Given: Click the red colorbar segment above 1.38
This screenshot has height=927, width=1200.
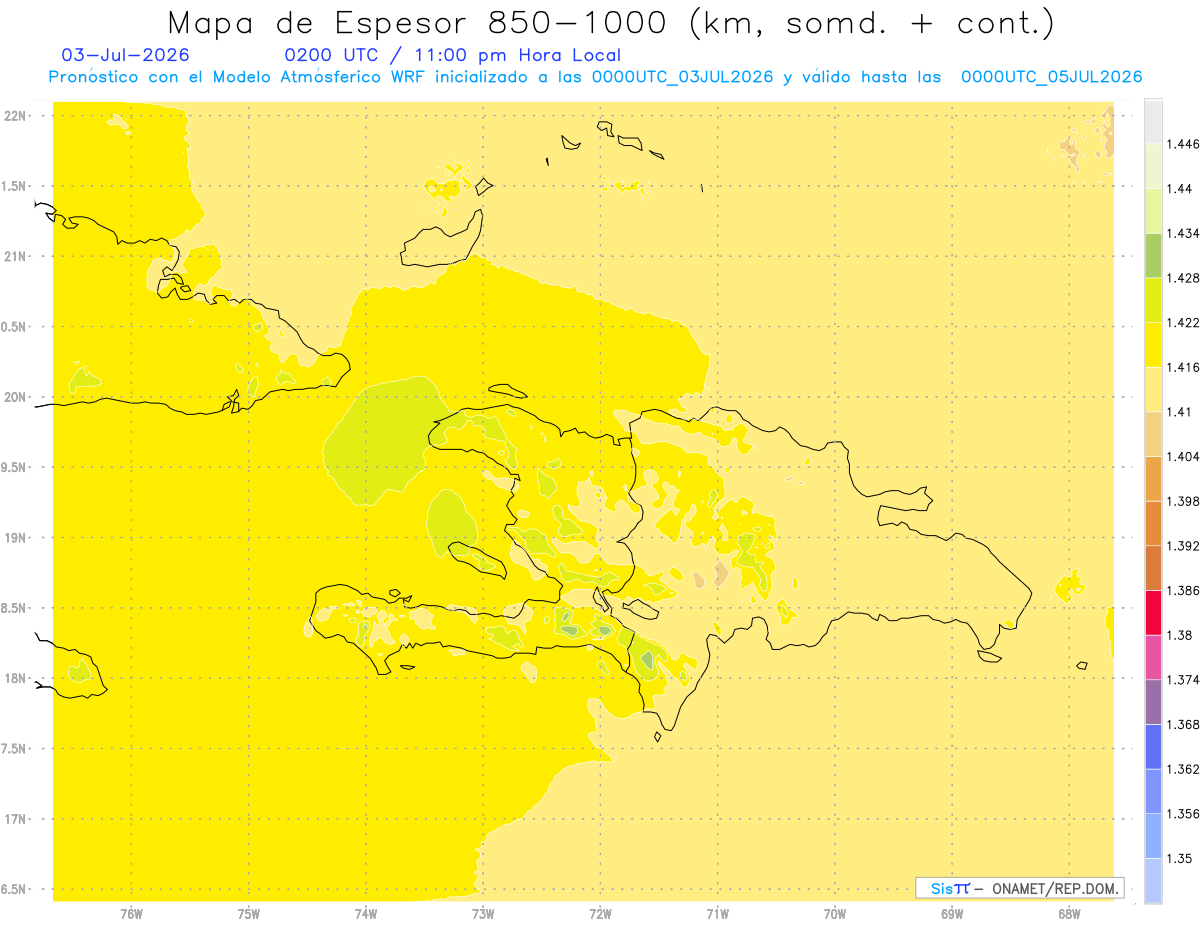Looking at the screenshot, I should coord(1153,612).
